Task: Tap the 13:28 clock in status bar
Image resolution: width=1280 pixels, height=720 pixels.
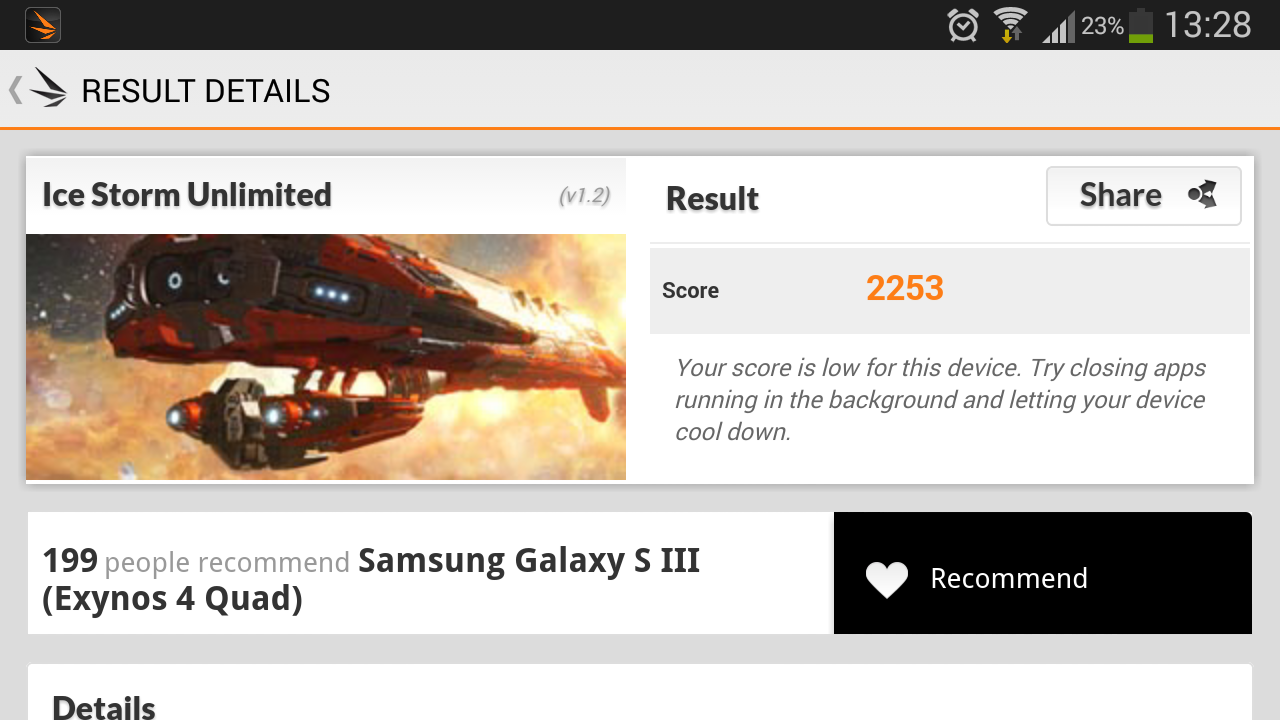Action: [1208, 25]
